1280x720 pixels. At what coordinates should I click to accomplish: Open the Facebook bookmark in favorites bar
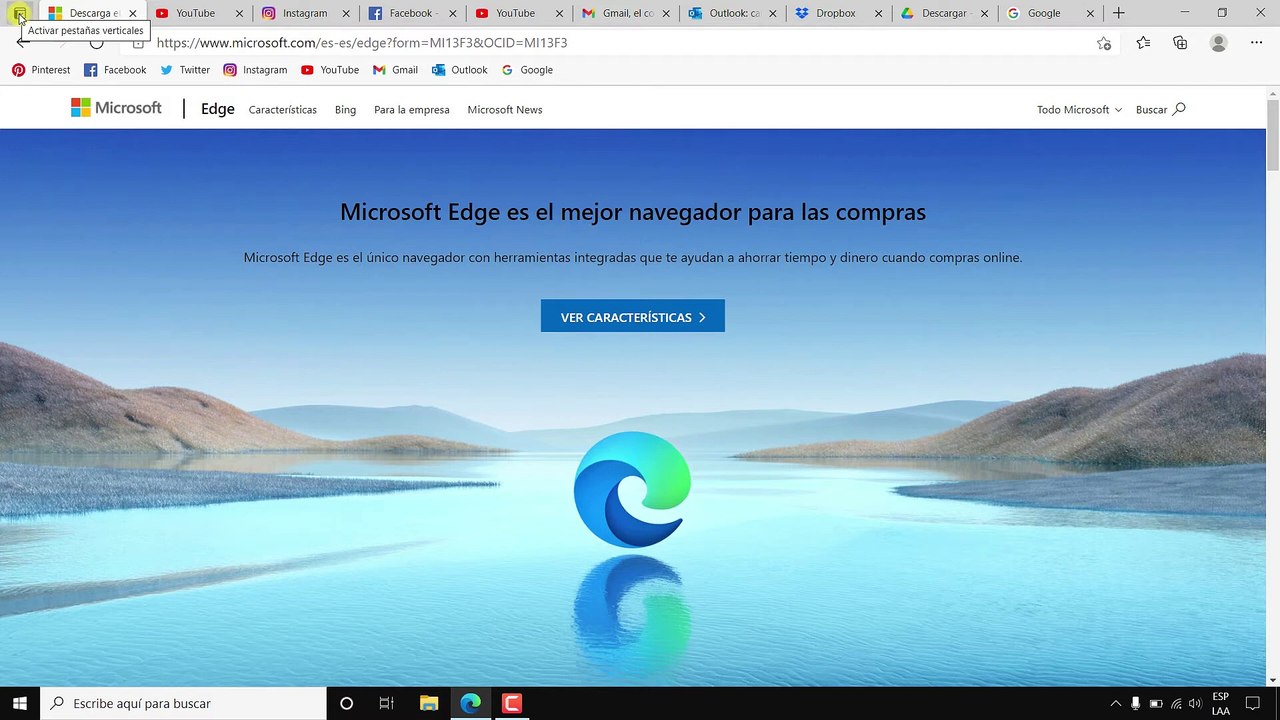[115, 70]
